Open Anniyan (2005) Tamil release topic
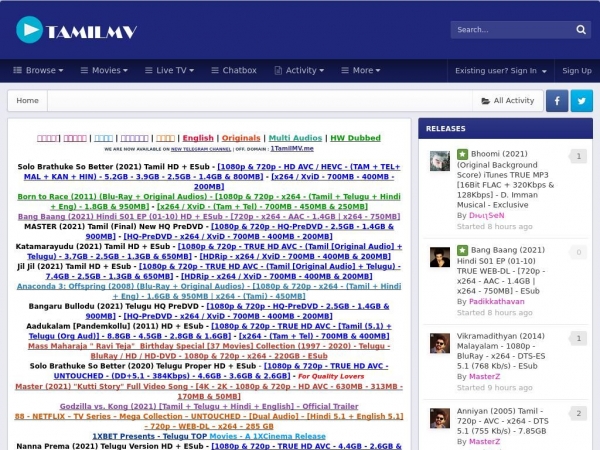The height and width of the screenshot is (450, 600). (503, 421)
